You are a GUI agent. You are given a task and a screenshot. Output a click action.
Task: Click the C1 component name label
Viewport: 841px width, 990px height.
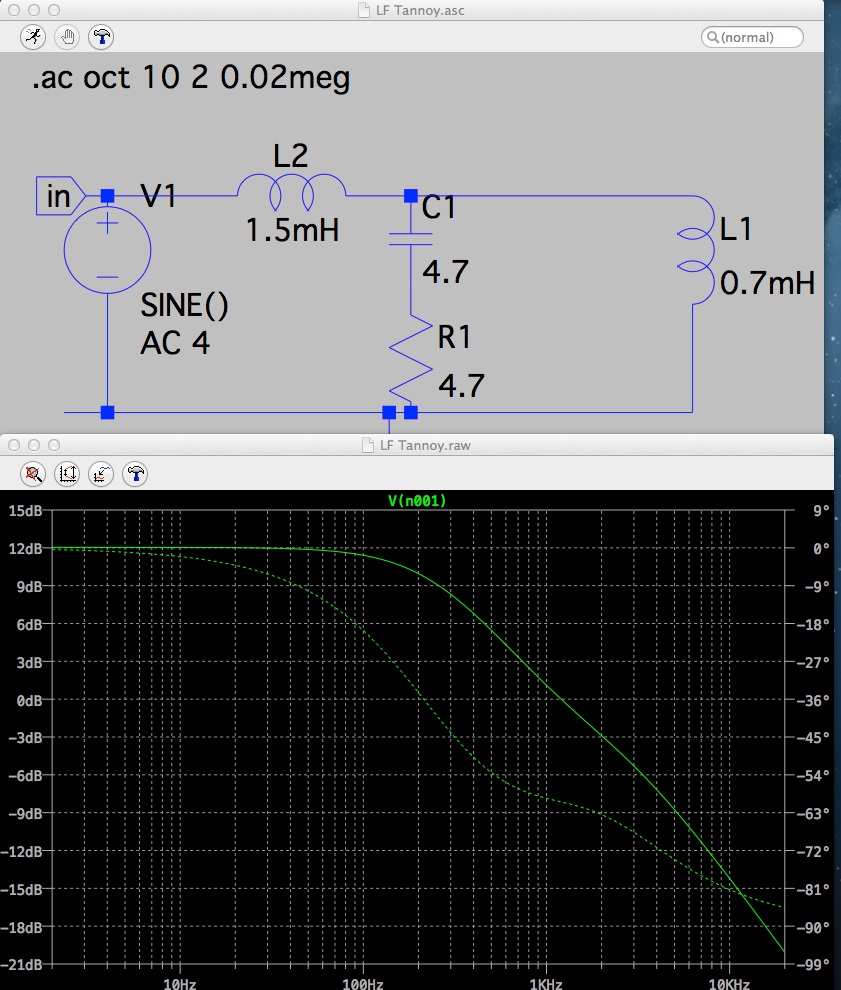[x=438, y=207]
